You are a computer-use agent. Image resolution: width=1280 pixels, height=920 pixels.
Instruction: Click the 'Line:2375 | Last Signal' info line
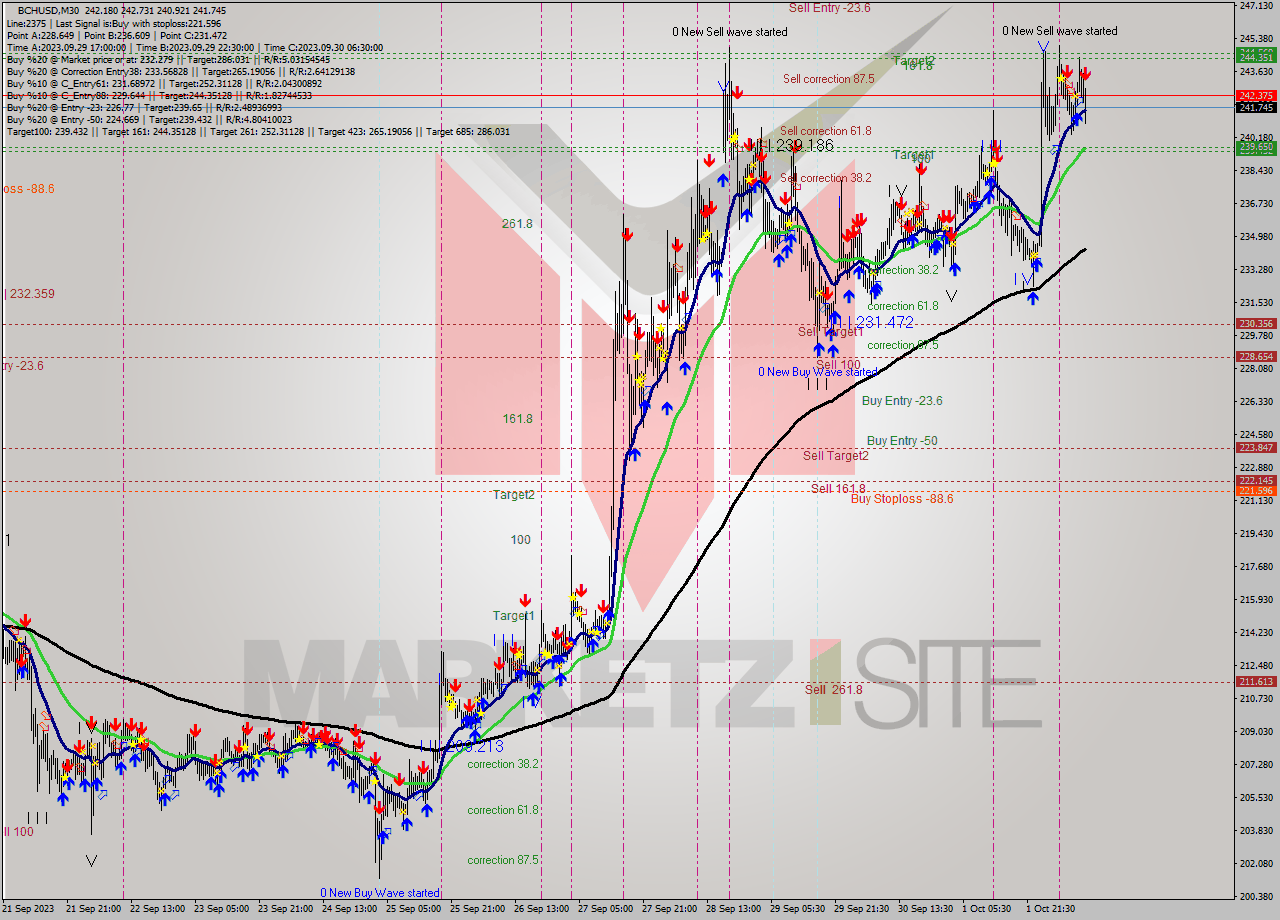(114, 23)
